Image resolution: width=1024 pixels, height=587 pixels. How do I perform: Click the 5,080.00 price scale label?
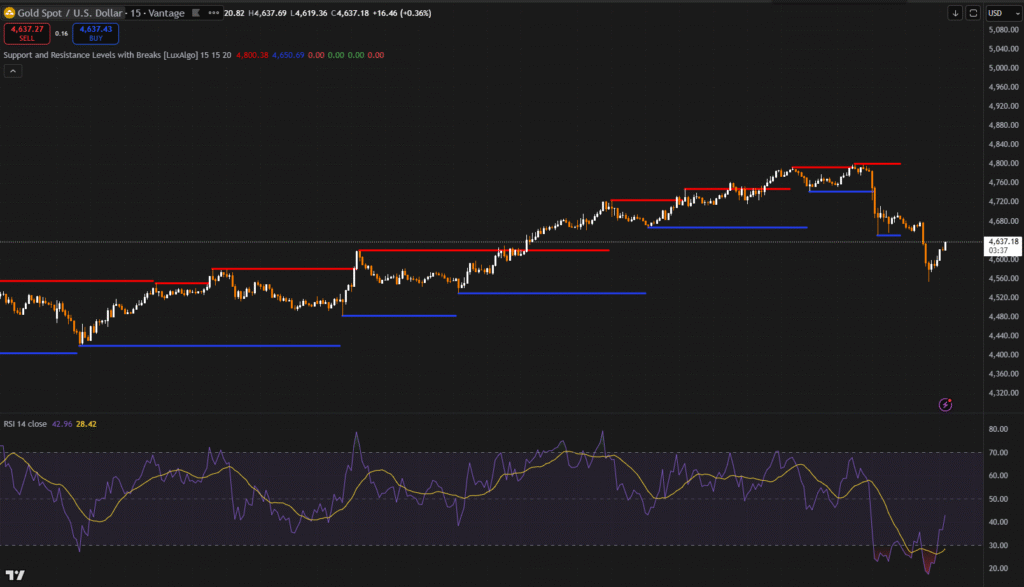point(1004,29)
